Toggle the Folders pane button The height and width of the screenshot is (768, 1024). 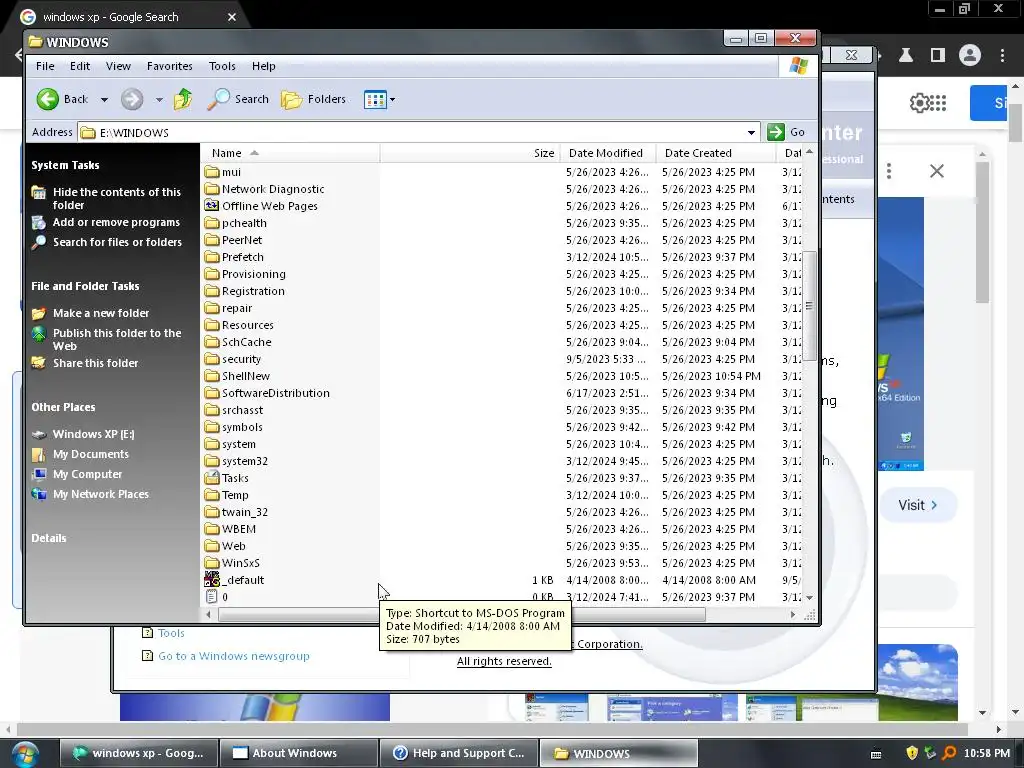point(313,99)
